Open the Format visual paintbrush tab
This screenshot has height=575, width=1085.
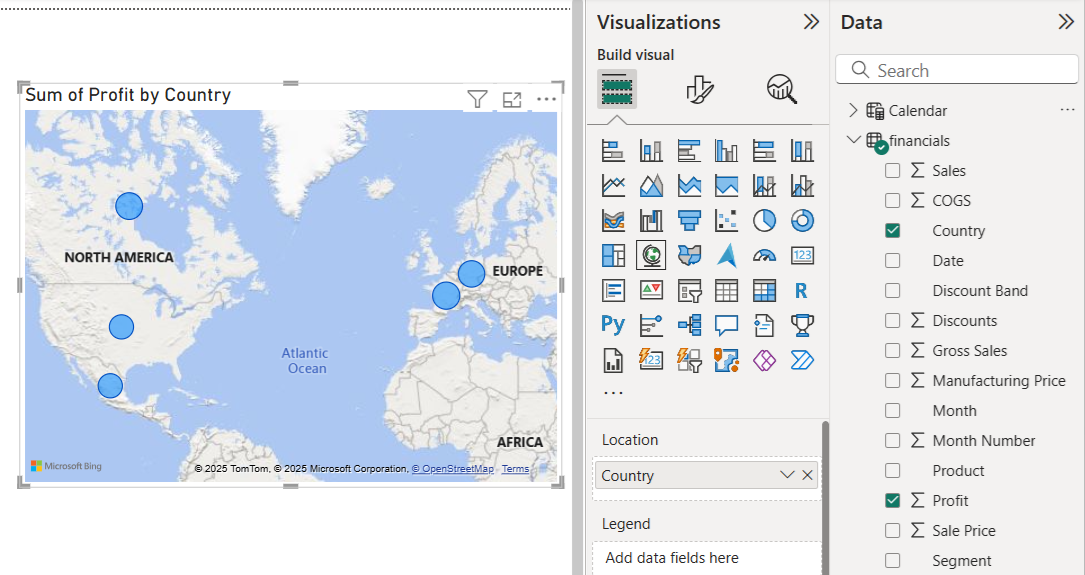click(700, 89)
